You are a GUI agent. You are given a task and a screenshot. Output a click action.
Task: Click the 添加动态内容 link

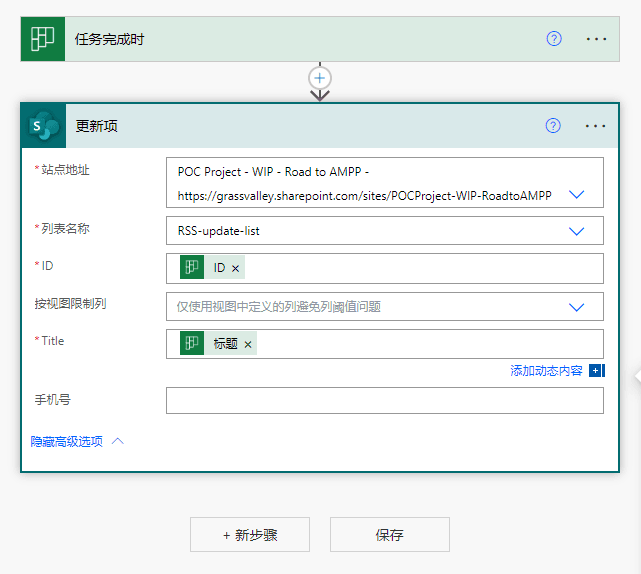[546, 371]
